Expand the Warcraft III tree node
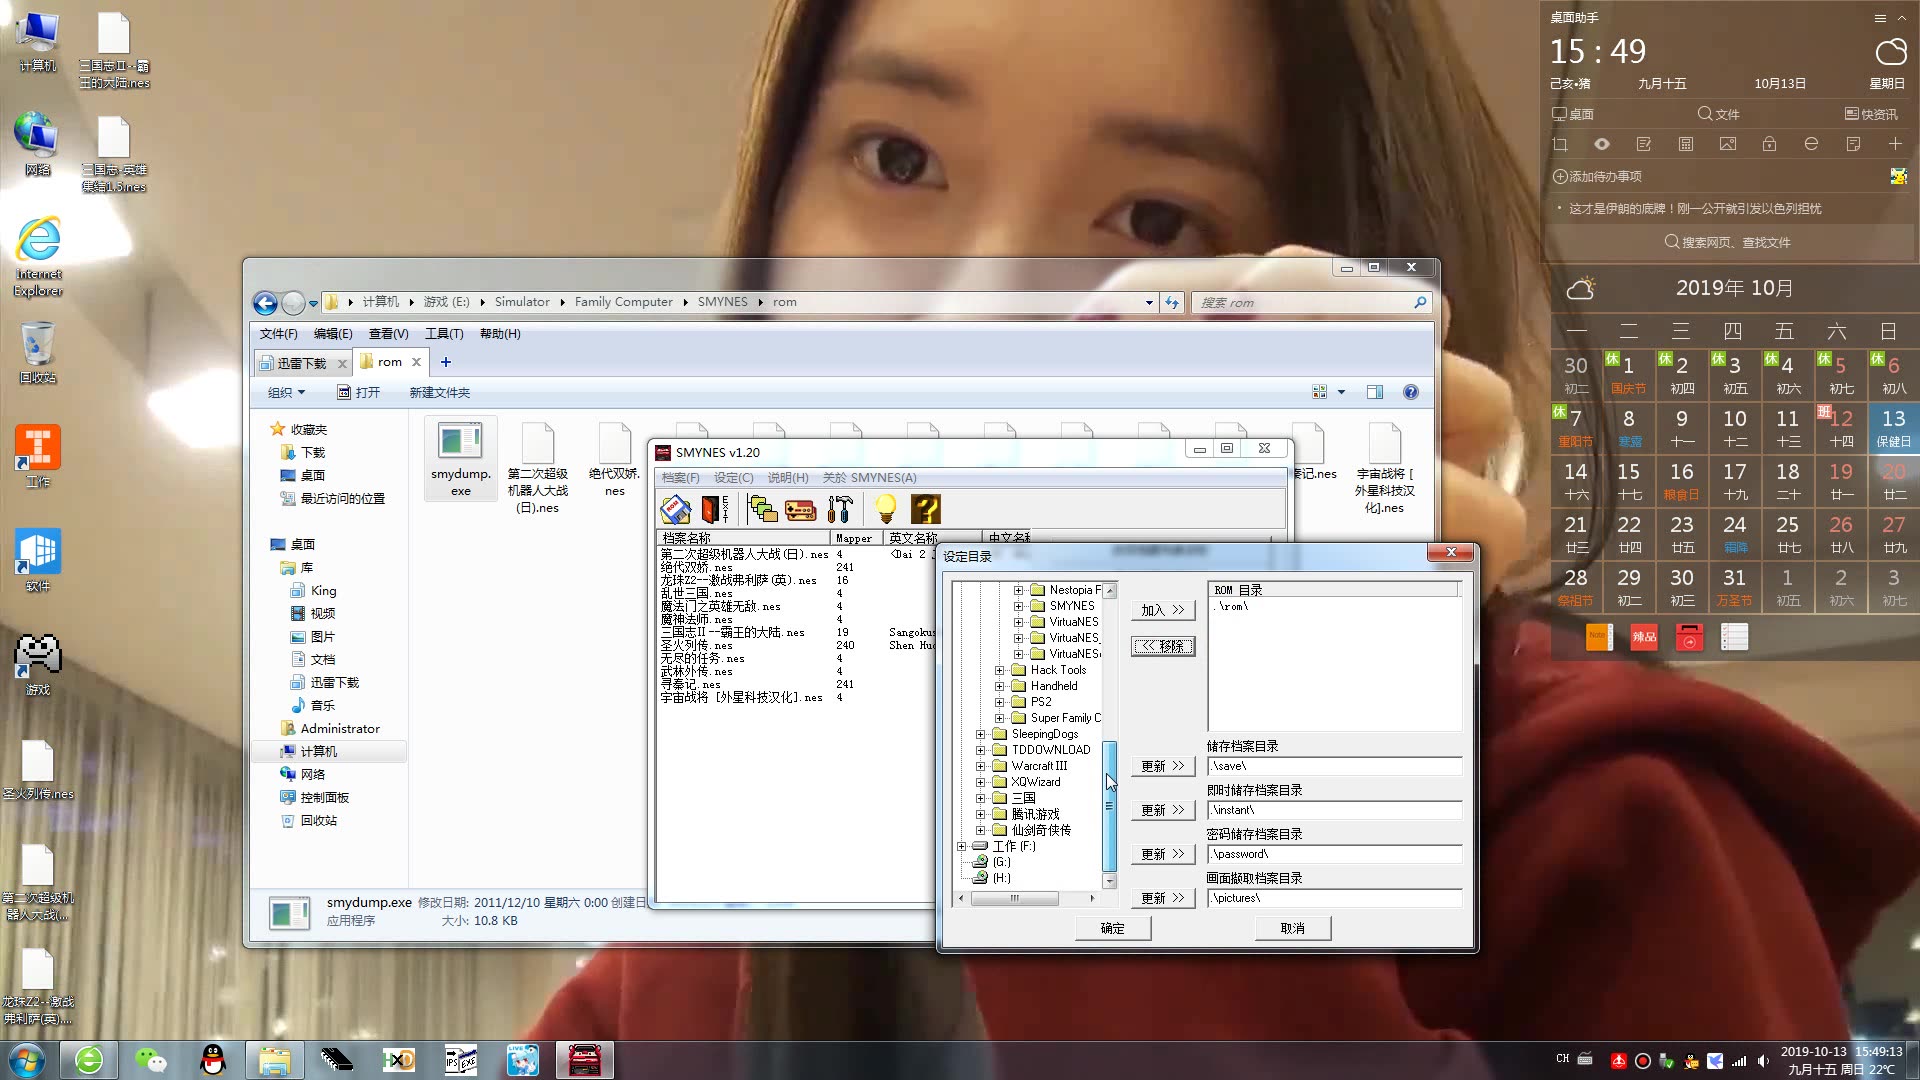Viewport: 1920px width, 1080px height. pyautogui.click(x=980, y=766)
